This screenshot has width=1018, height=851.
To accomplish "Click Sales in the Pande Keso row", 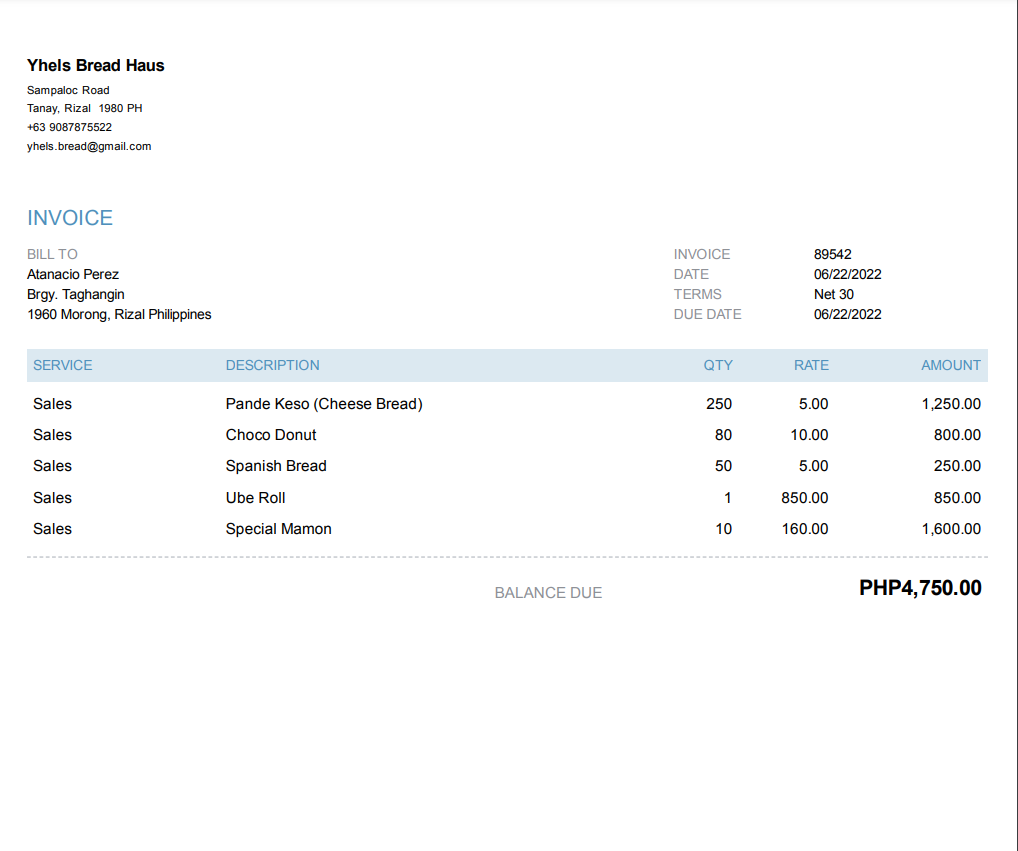I will (53, 404).
